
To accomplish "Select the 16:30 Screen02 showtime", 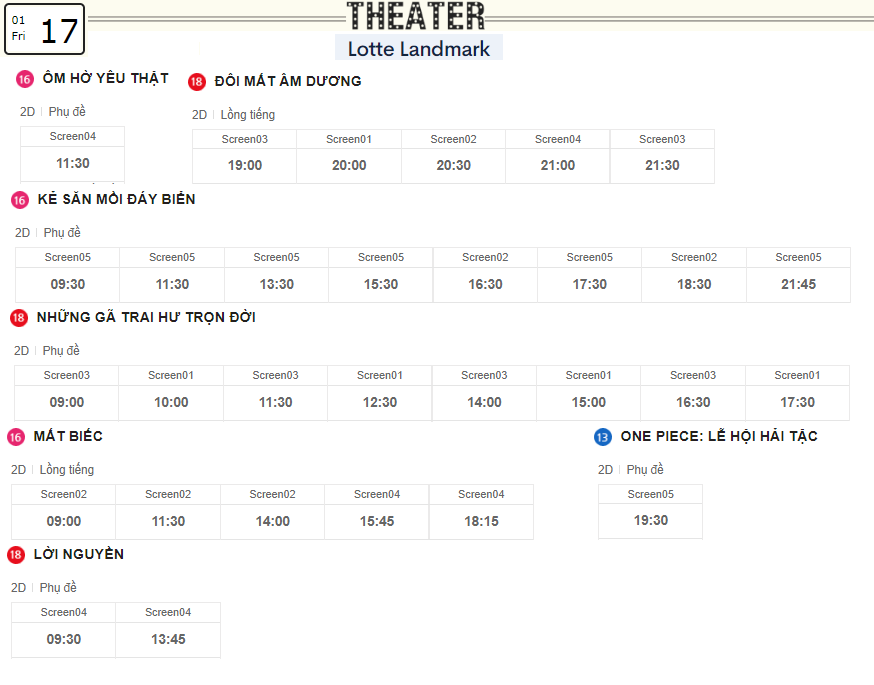I will point(485,275).
